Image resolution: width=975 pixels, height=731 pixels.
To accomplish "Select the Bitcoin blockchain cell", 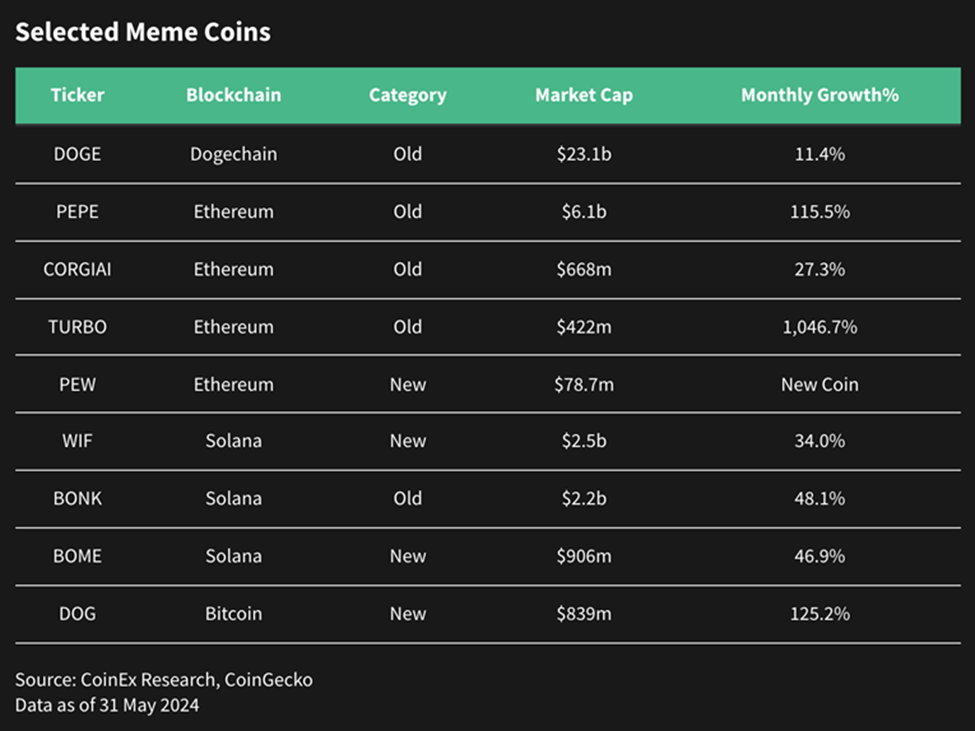I will coord(233,614).
